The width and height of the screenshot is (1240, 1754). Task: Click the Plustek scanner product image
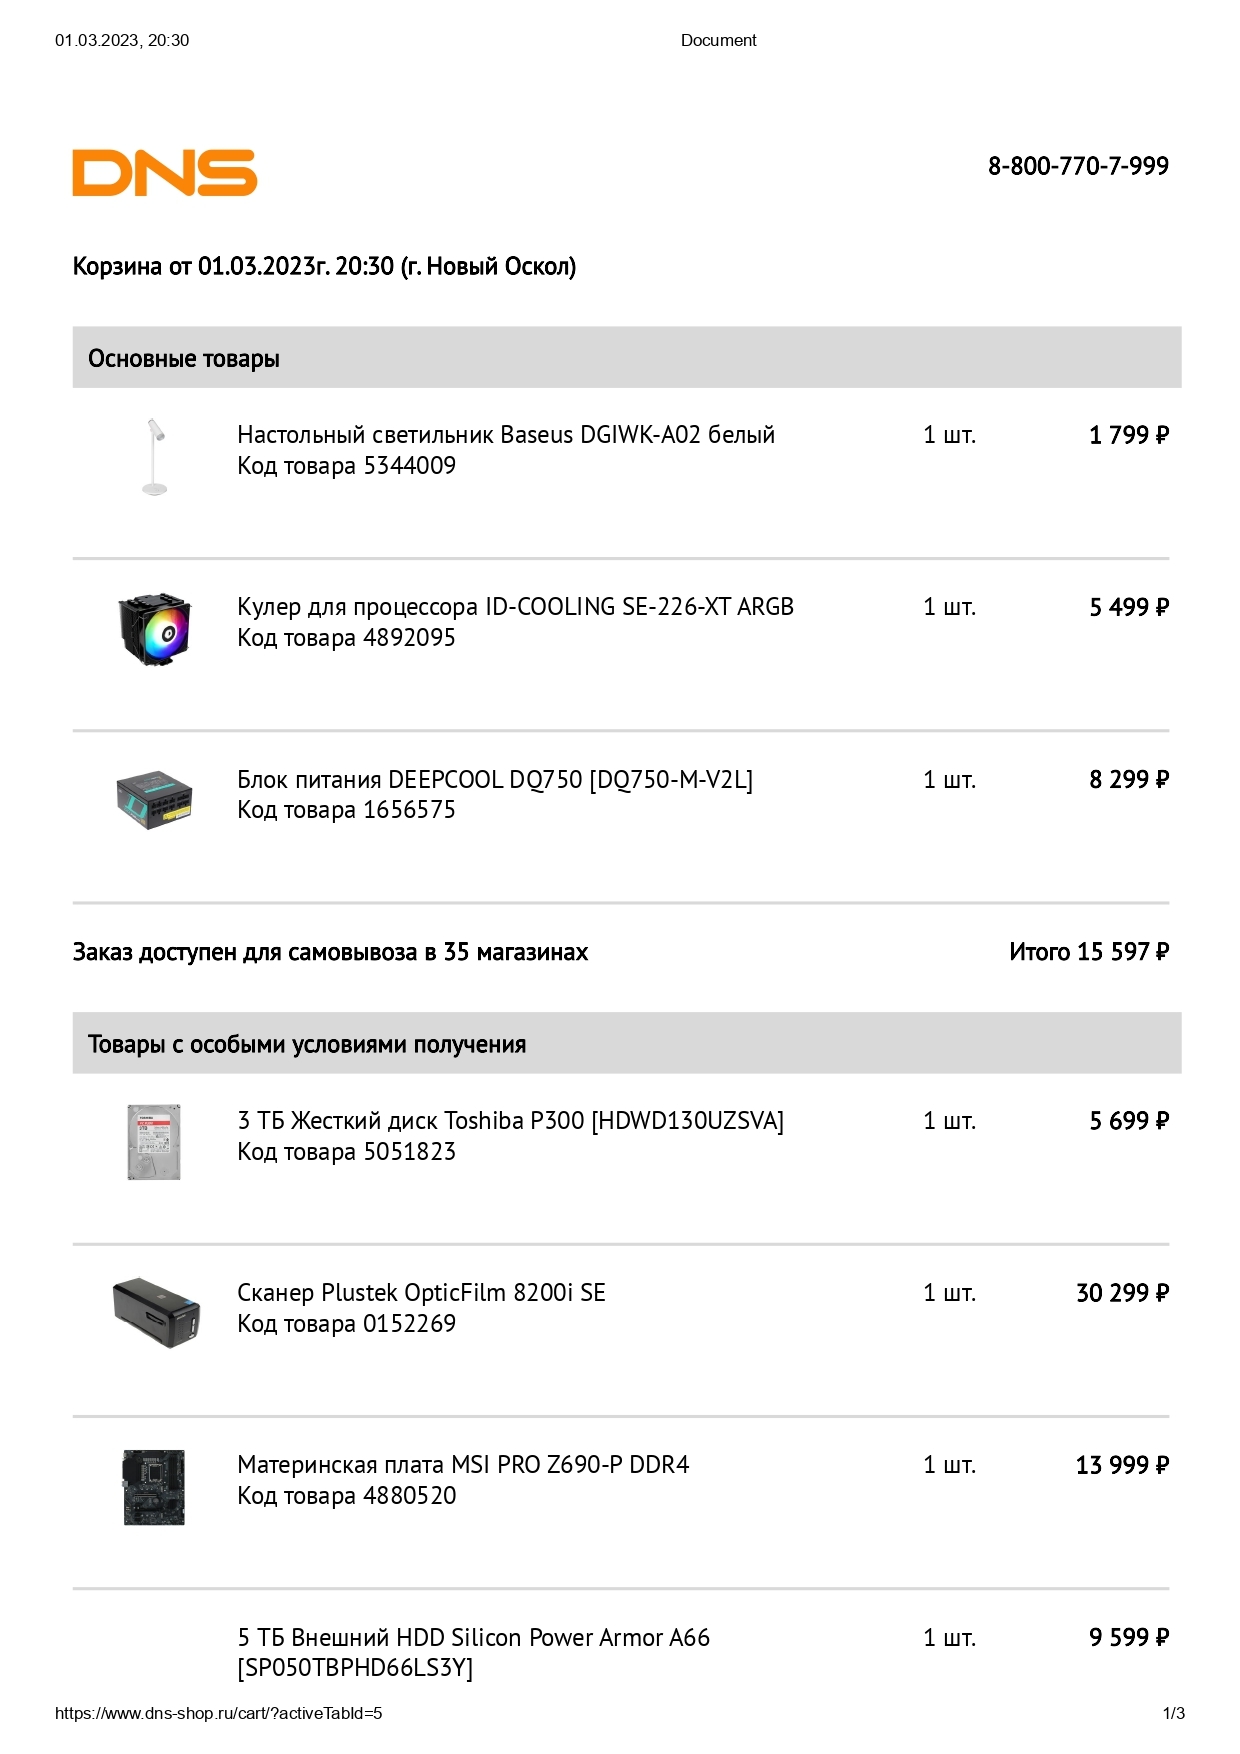coord(156,1313)
